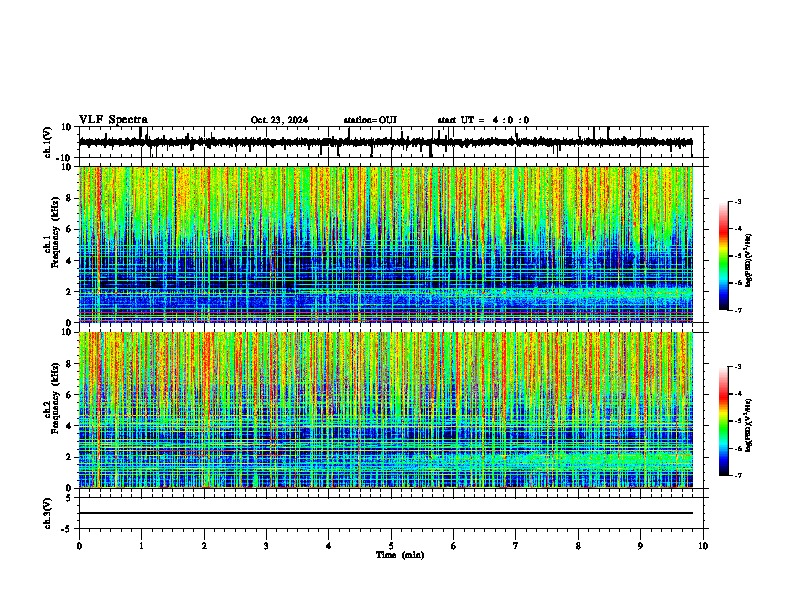Viewport: 792px width, 612px height.
Task: Click the "start UT = 4 : 0 : 0" text
Action: click(483, 120)
